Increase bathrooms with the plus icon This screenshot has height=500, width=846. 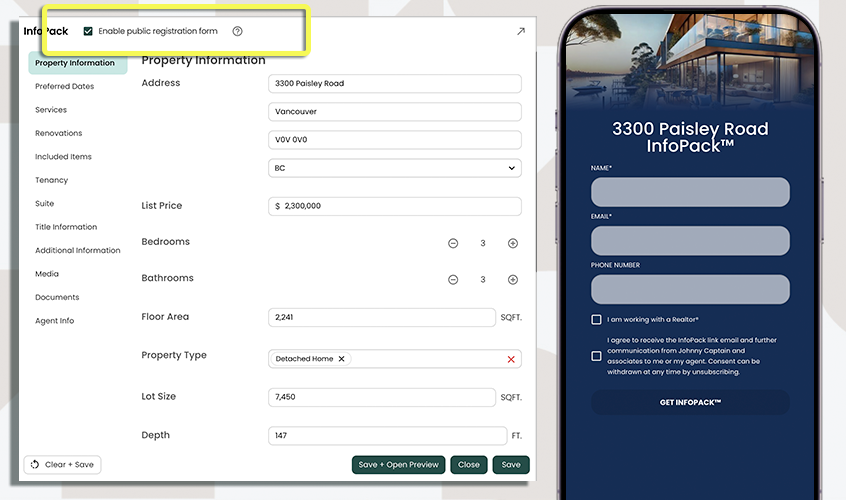coord(513,280)
